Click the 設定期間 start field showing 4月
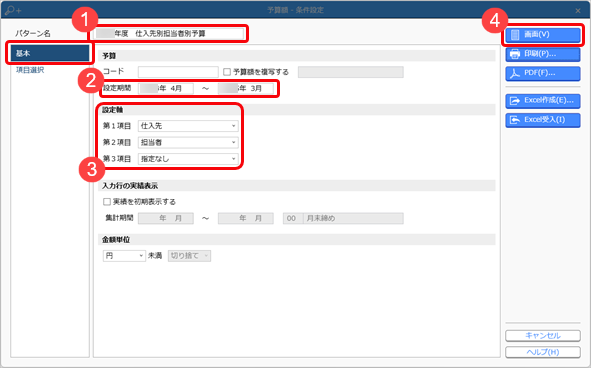 (x=166, y=89)
